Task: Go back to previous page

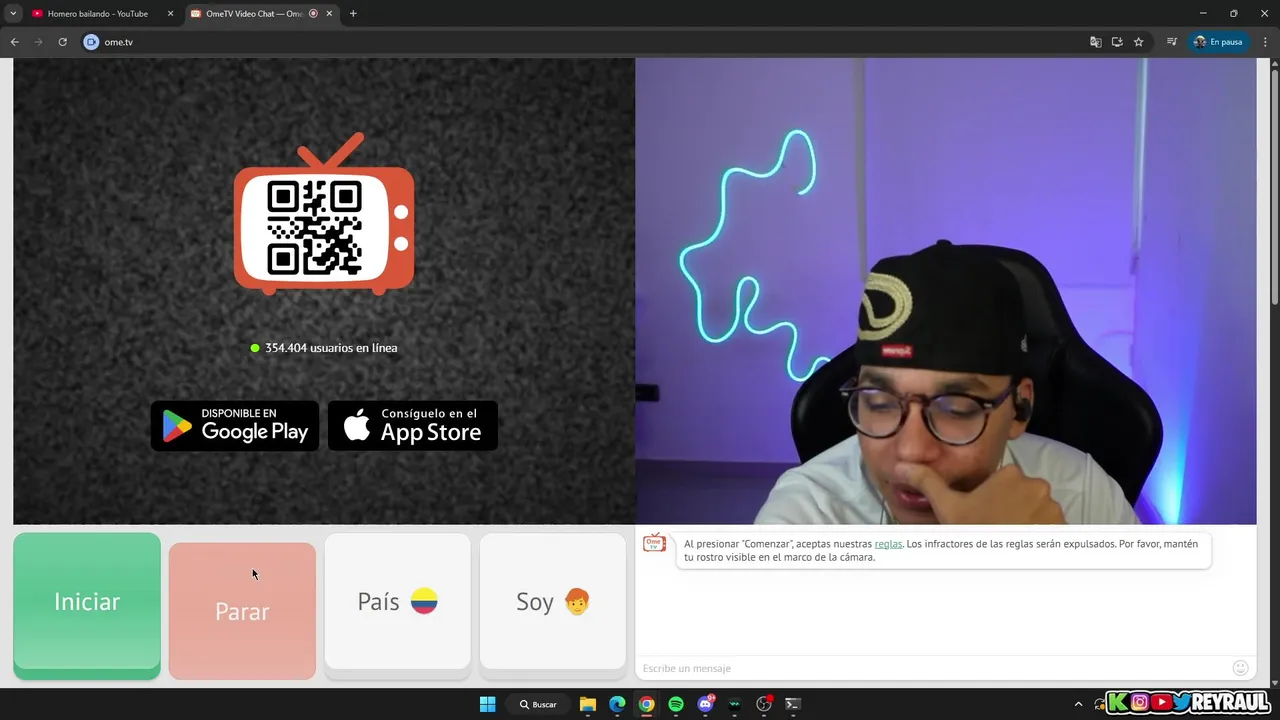Action: 15,42
